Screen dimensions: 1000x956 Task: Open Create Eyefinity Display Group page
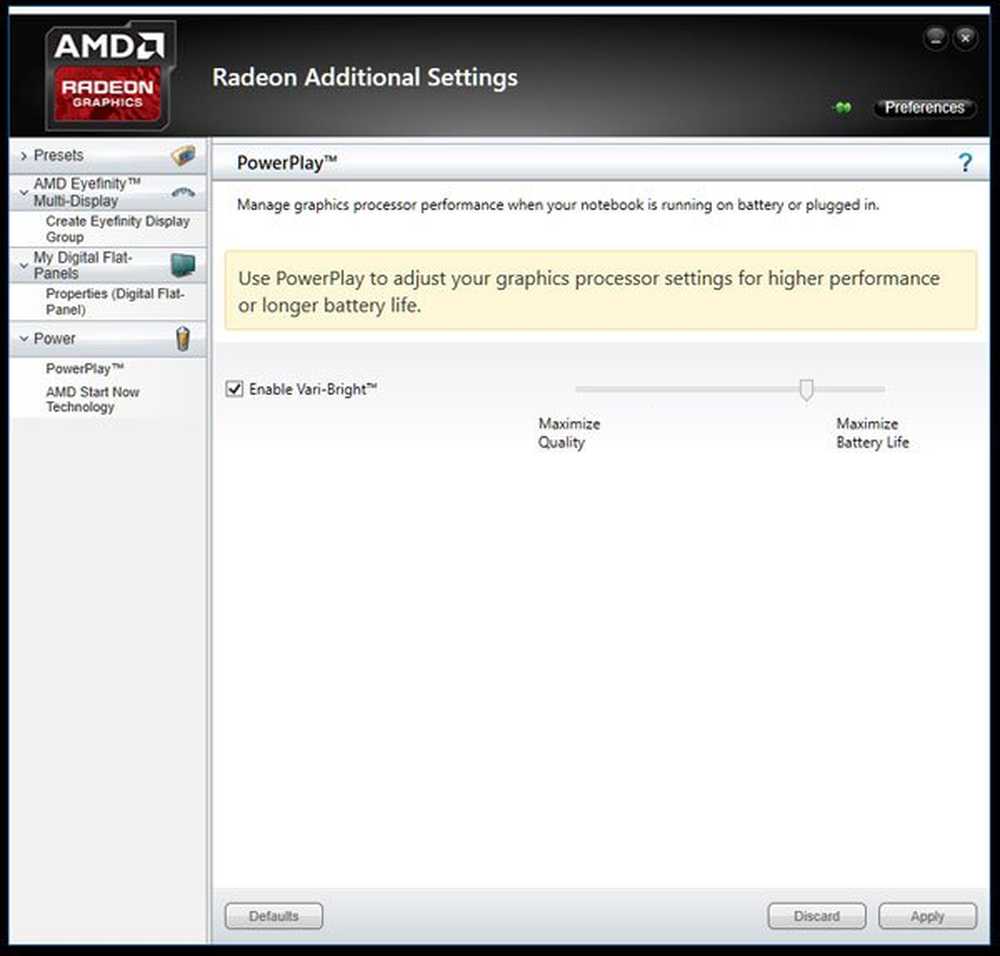point(118,228)
